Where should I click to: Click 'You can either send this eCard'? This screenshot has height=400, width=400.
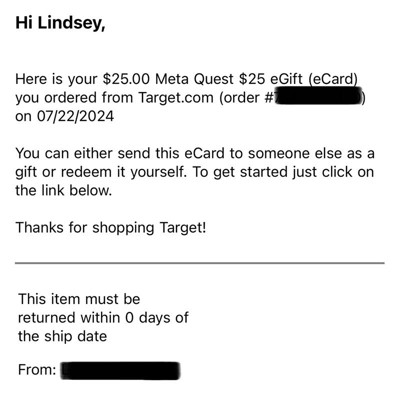[120, 154]
